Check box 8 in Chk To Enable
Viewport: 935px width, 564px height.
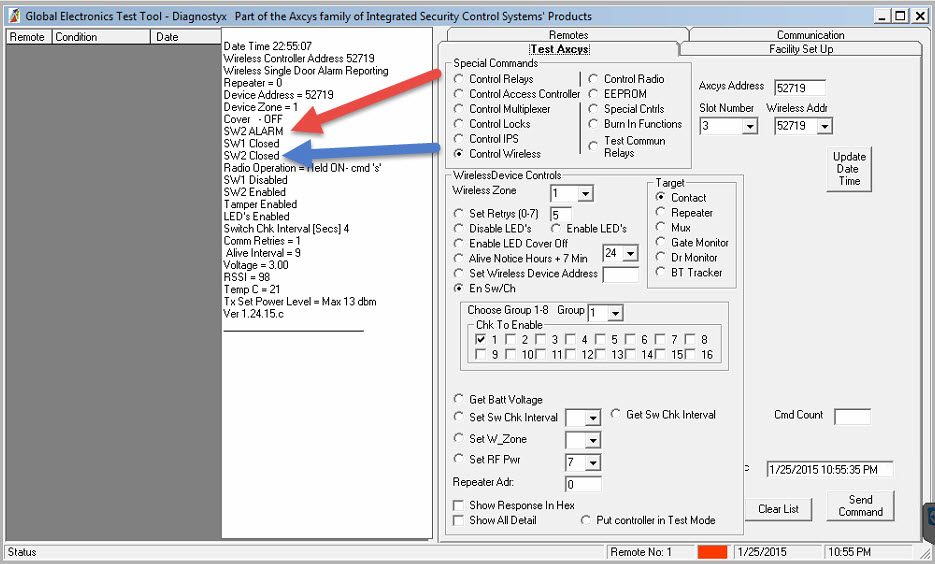tap(690, 339)
